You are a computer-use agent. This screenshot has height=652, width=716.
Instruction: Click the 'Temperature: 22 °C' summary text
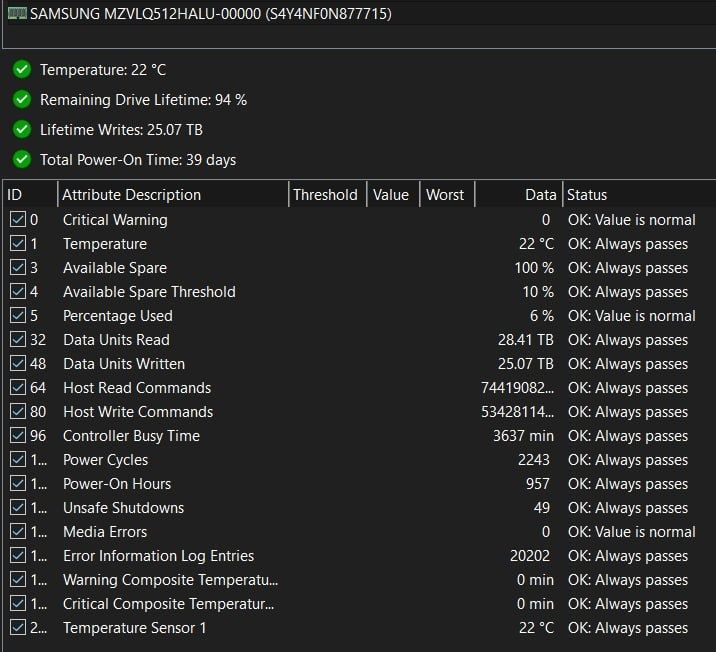(x=103, y=70)
